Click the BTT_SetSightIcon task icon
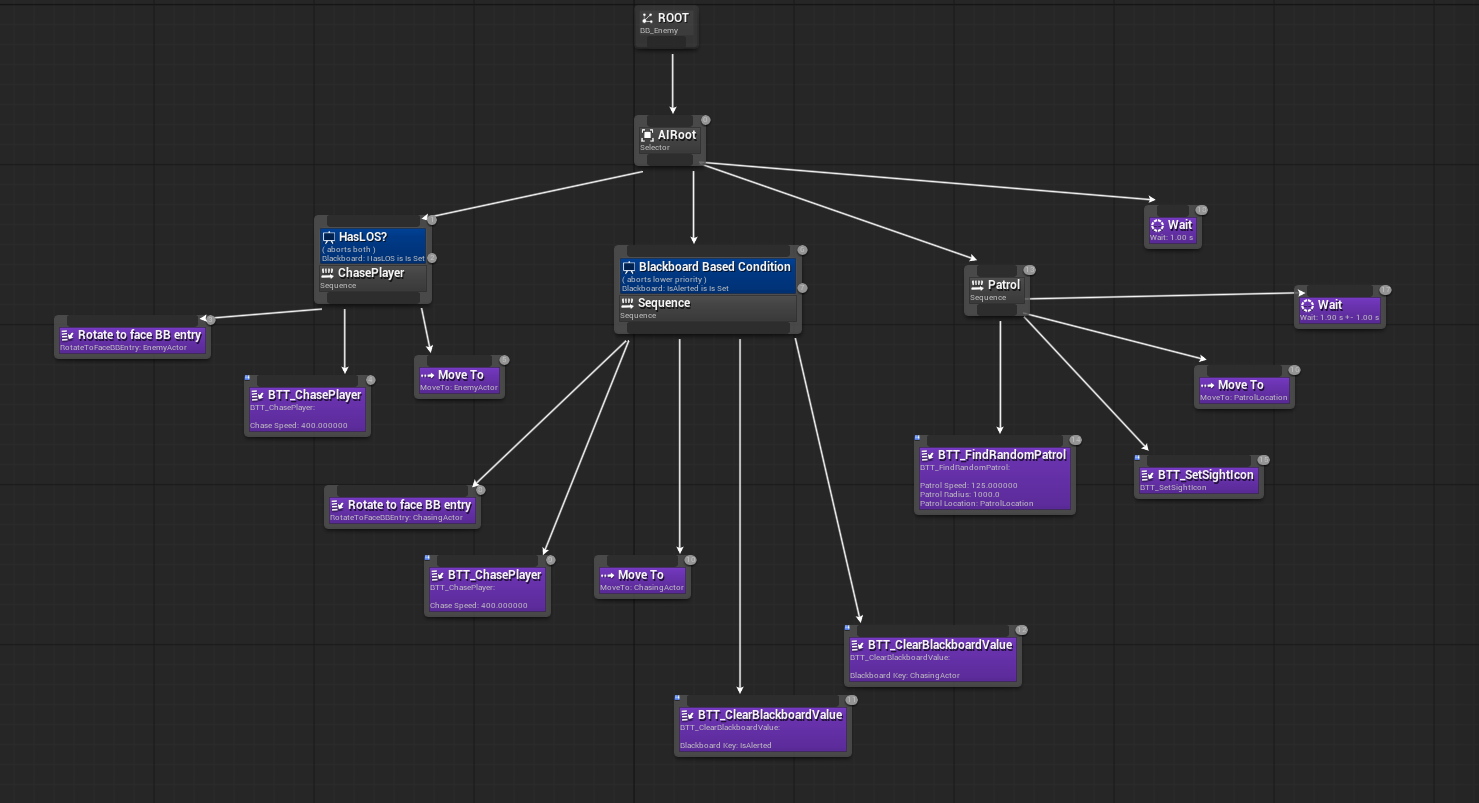The image size is (1479, 803). 1147,476
